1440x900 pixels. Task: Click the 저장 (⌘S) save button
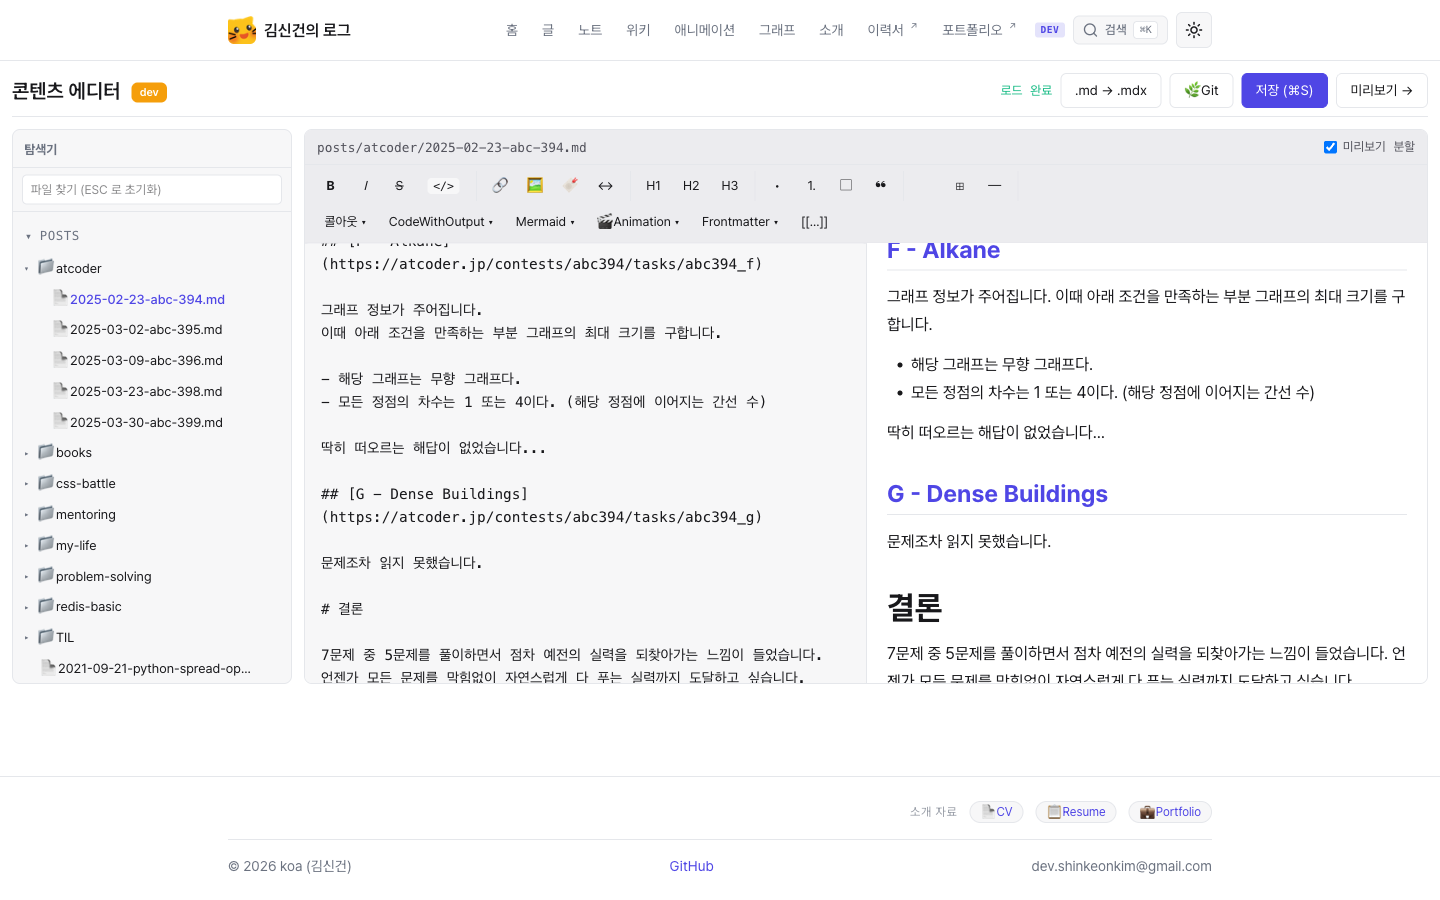pyautogui.click(x=1284, y=90)
